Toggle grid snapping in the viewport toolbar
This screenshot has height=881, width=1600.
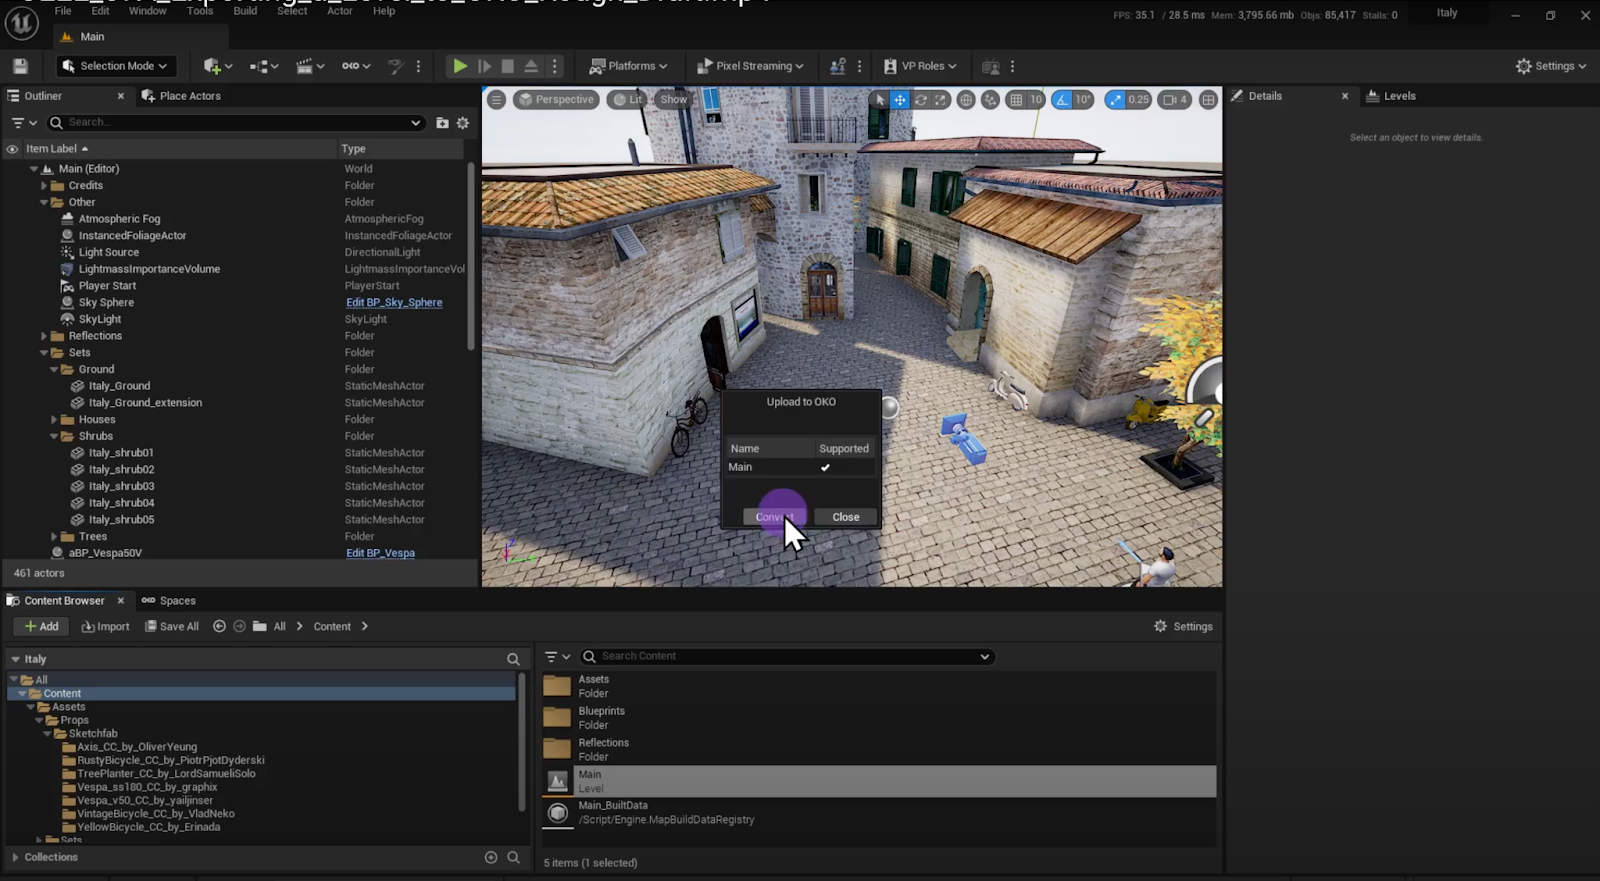1016,100
